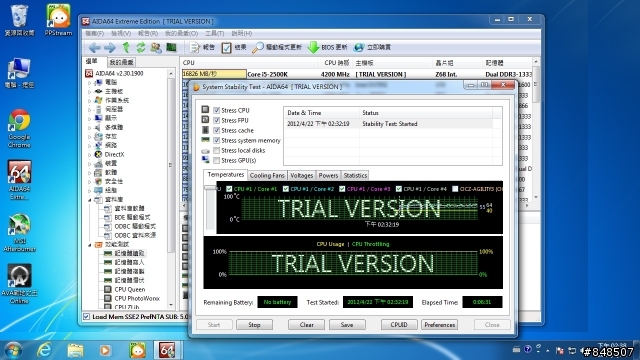Click the magnifier driver update icon

pos(258,48)
